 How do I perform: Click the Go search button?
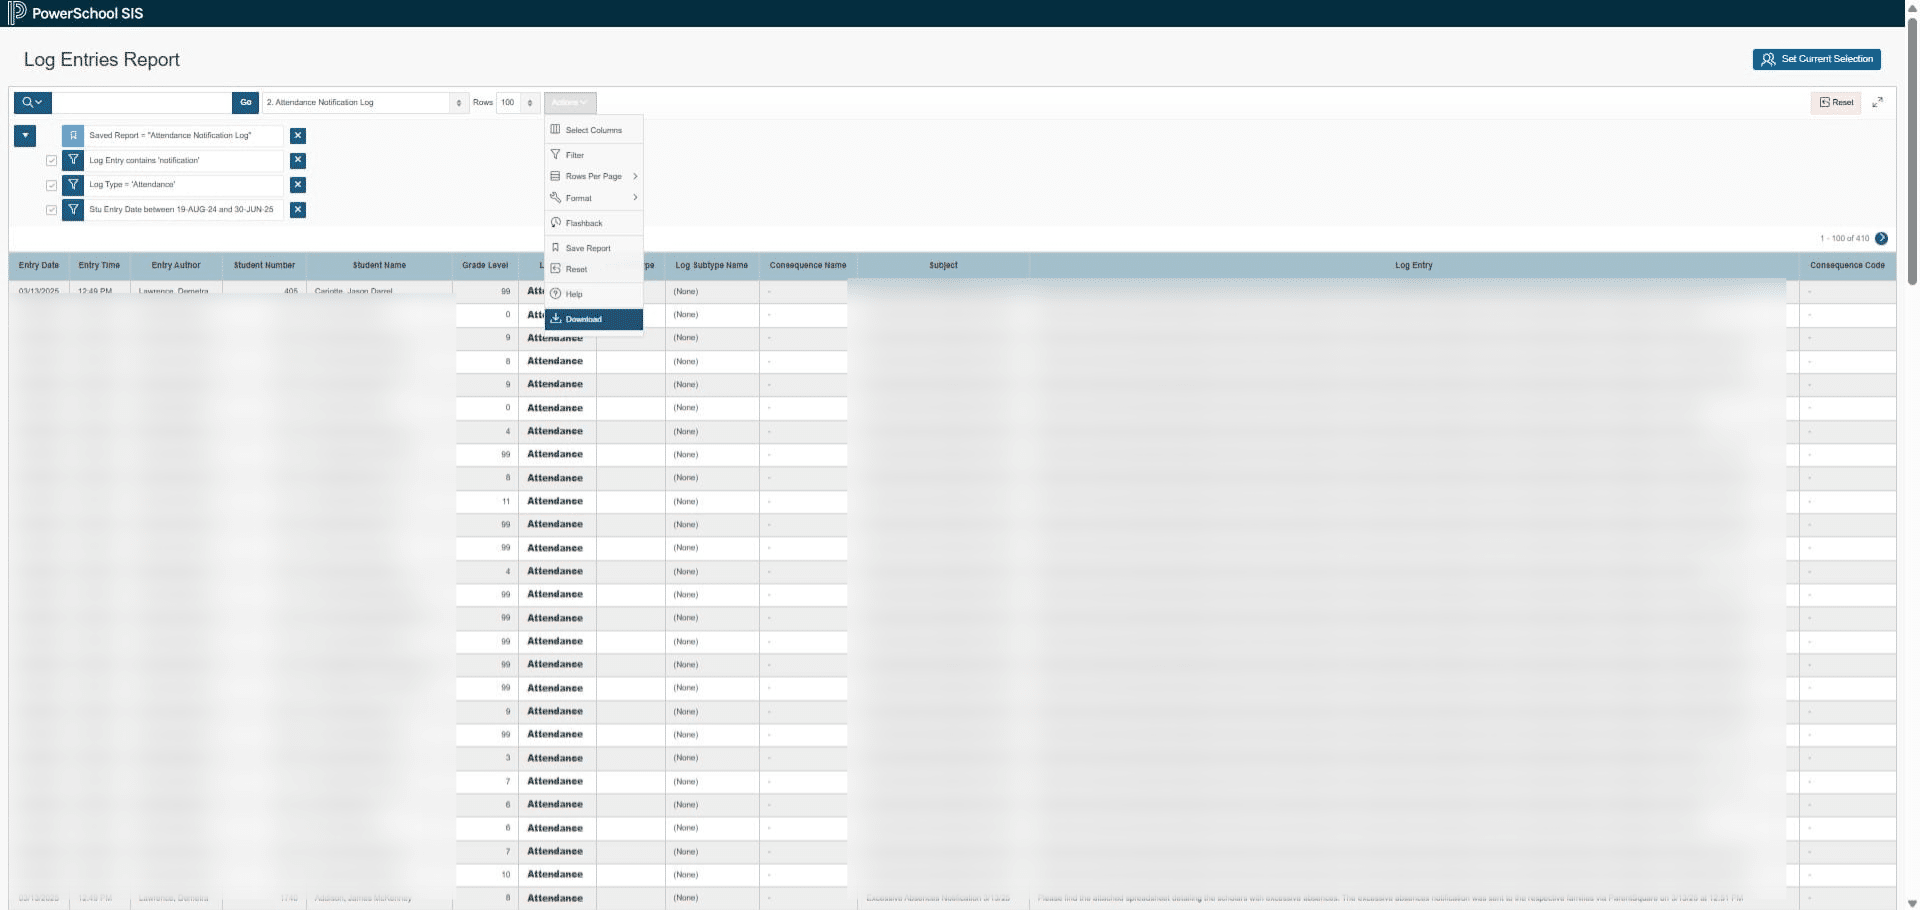[x=246, y=102]
